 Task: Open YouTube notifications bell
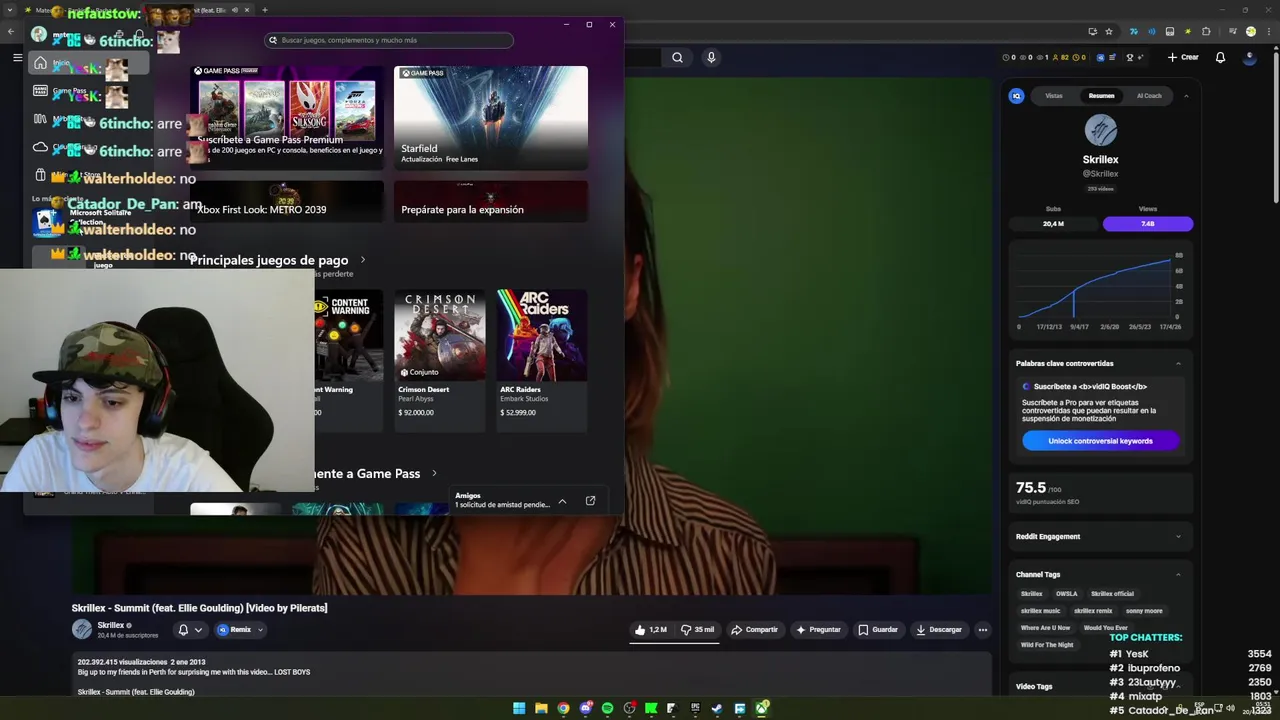pyautogui.click(x=1220, y=57)
